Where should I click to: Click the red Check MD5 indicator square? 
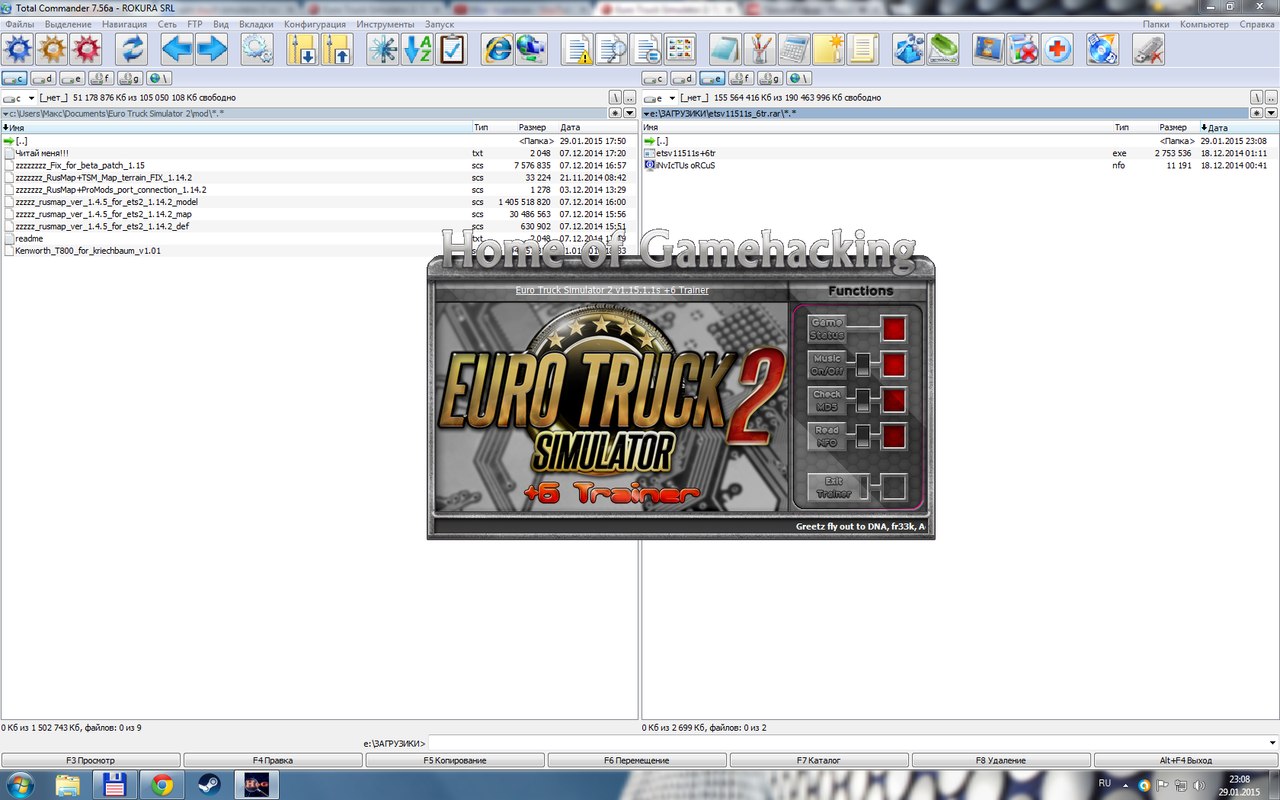point(894,401)
